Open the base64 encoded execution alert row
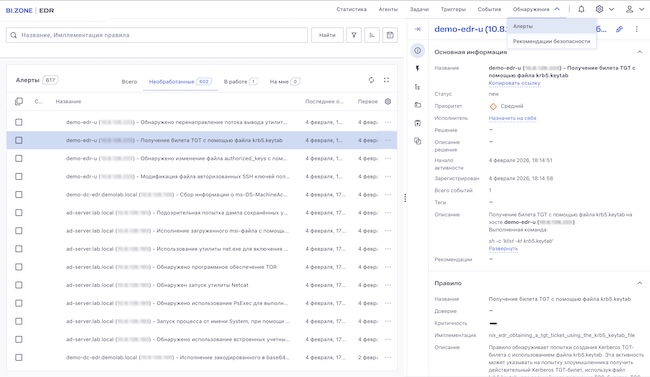The height and width of the screenshot is (377, 650). pyautogui.click(x=201, y=358)
